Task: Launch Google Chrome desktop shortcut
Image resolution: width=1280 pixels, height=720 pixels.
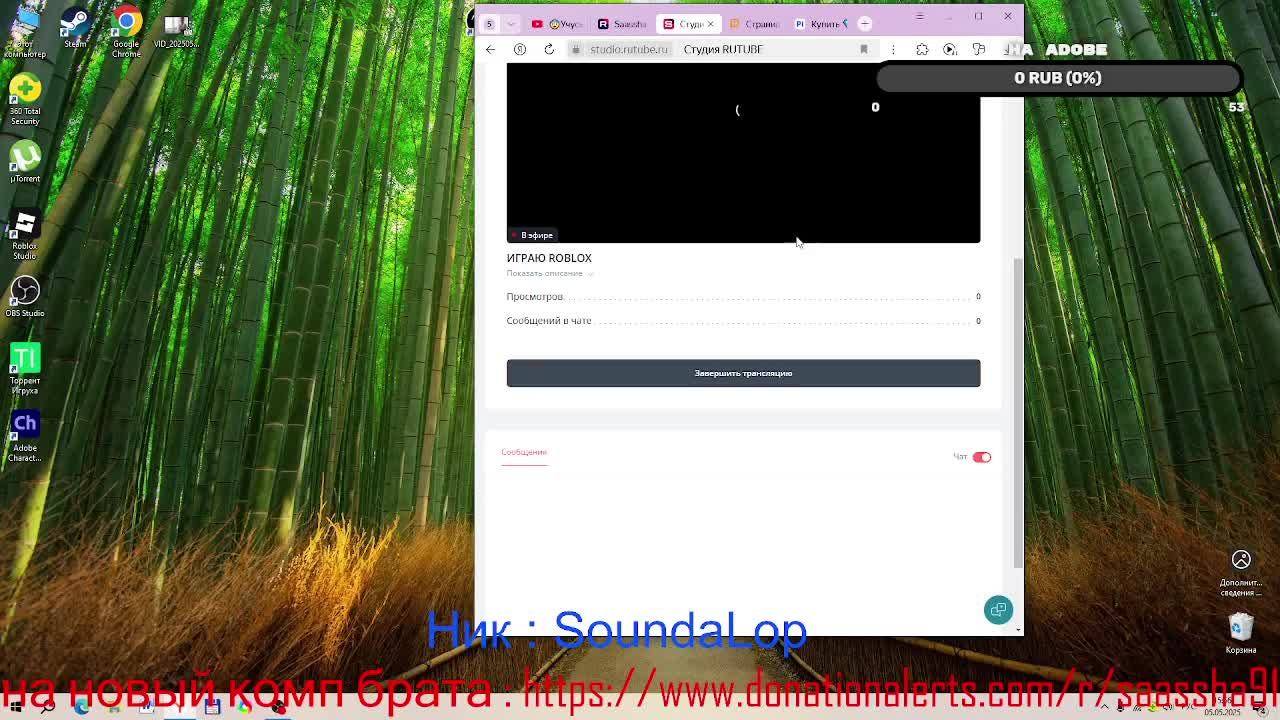Action: (126, 30)
